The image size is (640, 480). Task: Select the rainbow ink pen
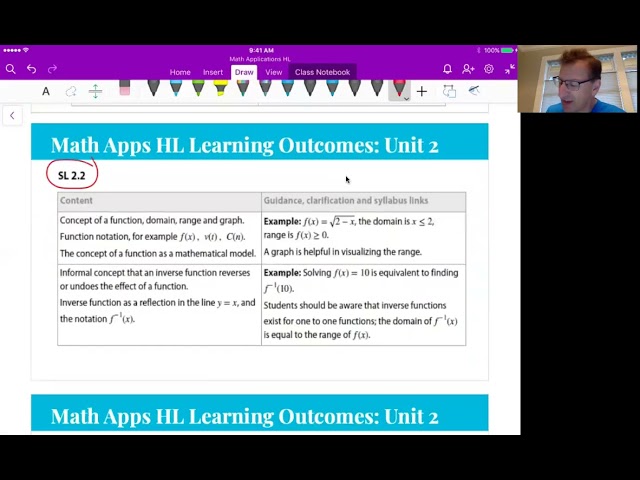coord(243,88)
